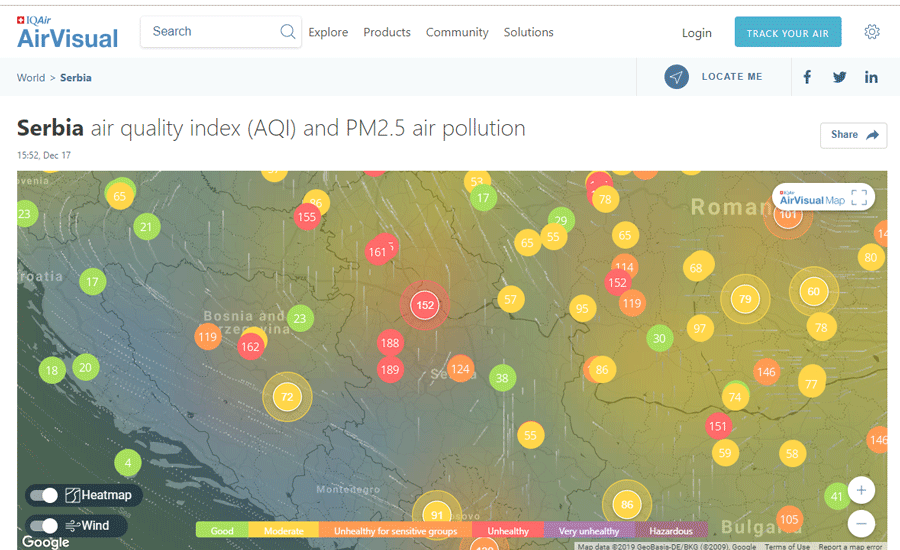Image resolution: width=900 pixels, height=550 pixels.
Task: Open the Products menu
Action: tap(387, 32)
